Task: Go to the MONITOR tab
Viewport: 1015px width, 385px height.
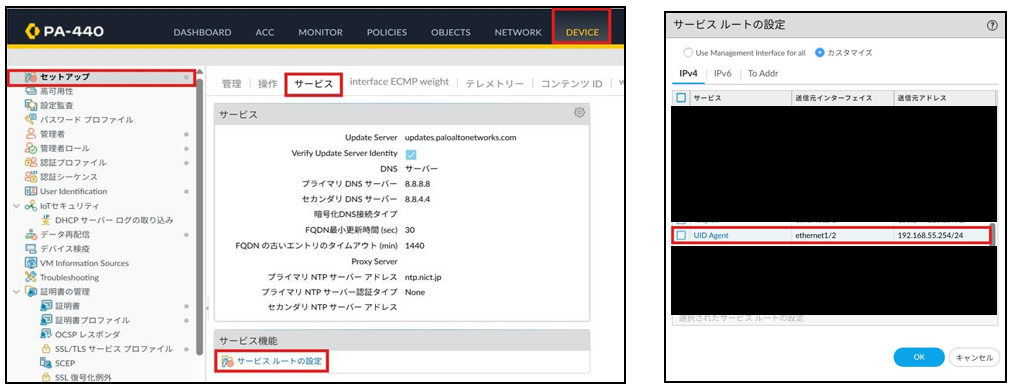Action: coord(320,32)
